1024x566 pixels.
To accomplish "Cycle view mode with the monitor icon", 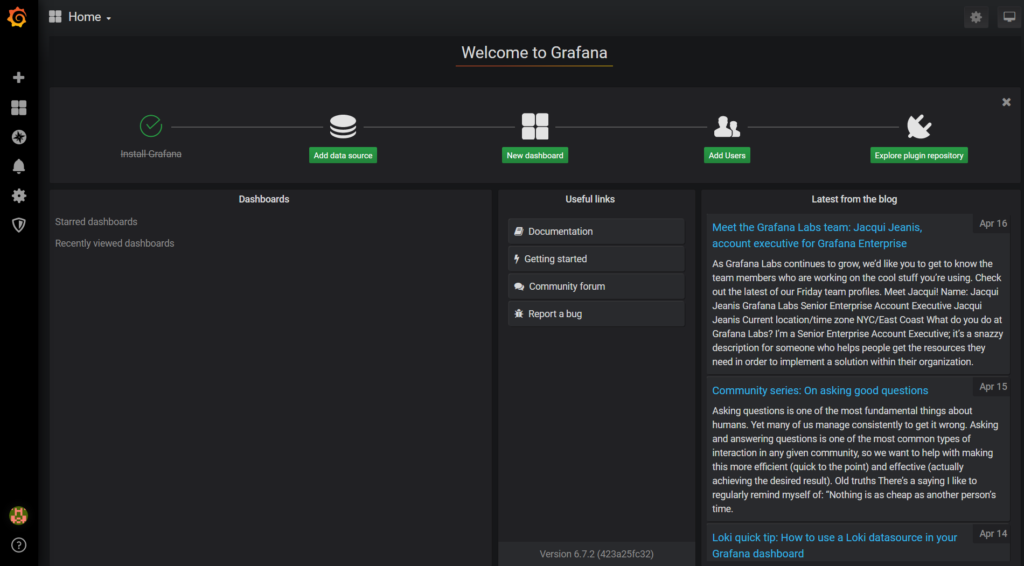I will [1009, 18].
